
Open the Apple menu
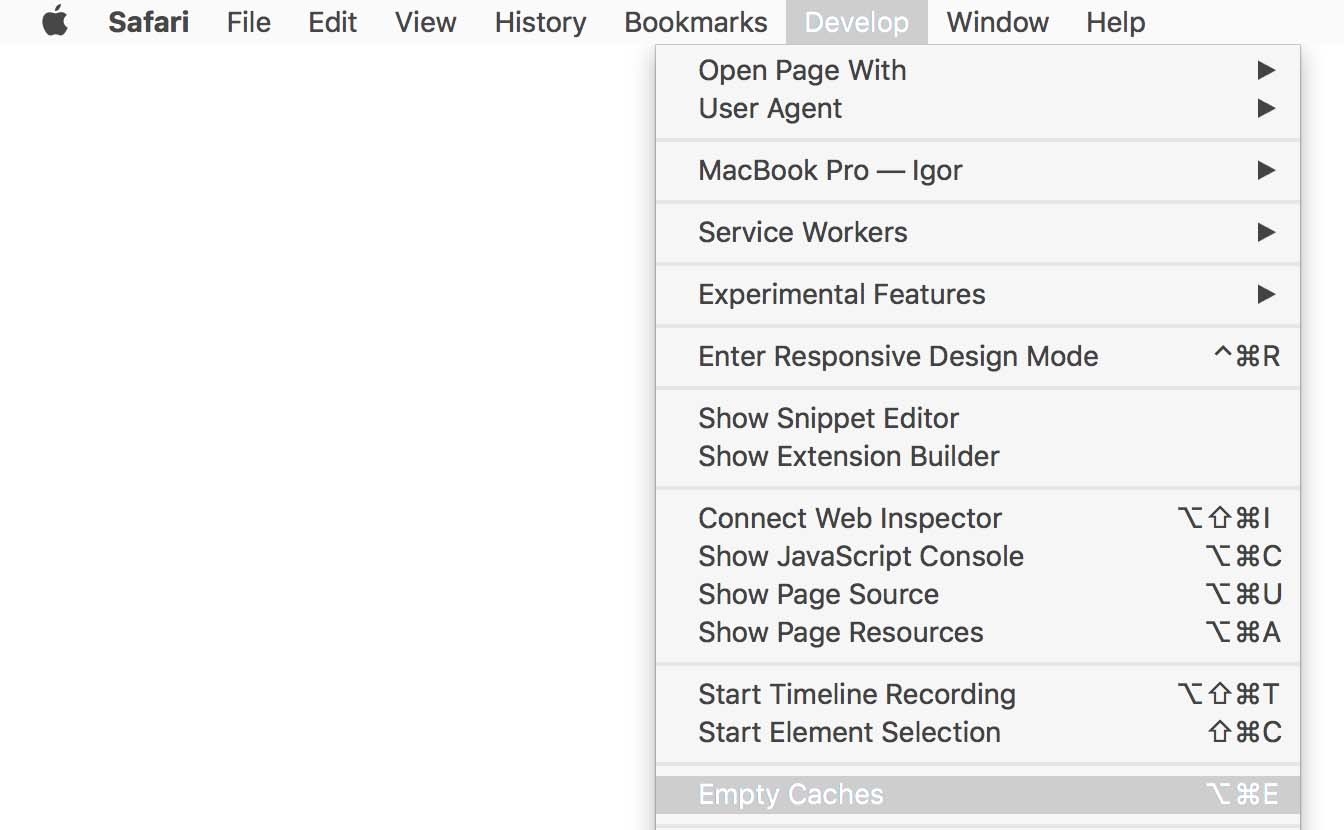coord(55,21)
